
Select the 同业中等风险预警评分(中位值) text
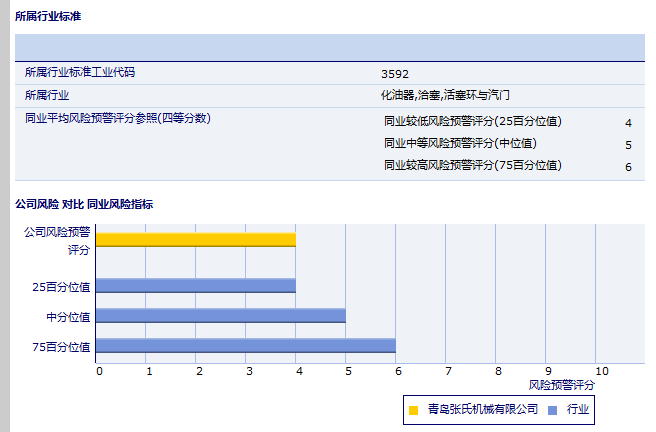click(x=460, y=144)
